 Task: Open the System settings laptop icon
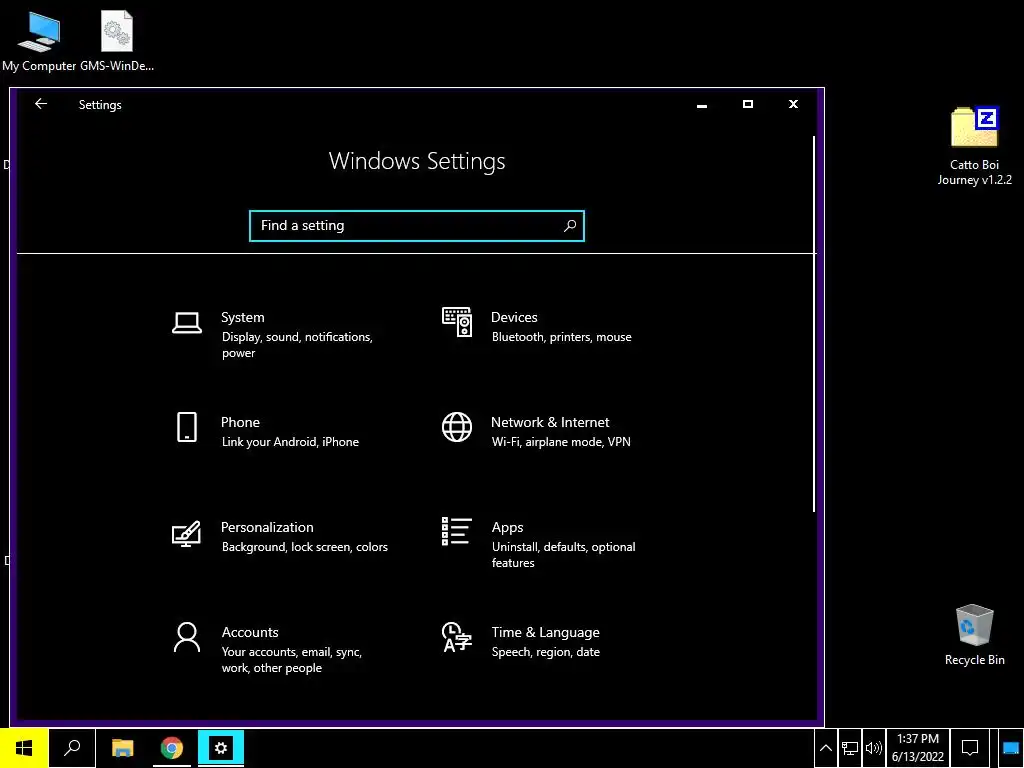point(187,323)
